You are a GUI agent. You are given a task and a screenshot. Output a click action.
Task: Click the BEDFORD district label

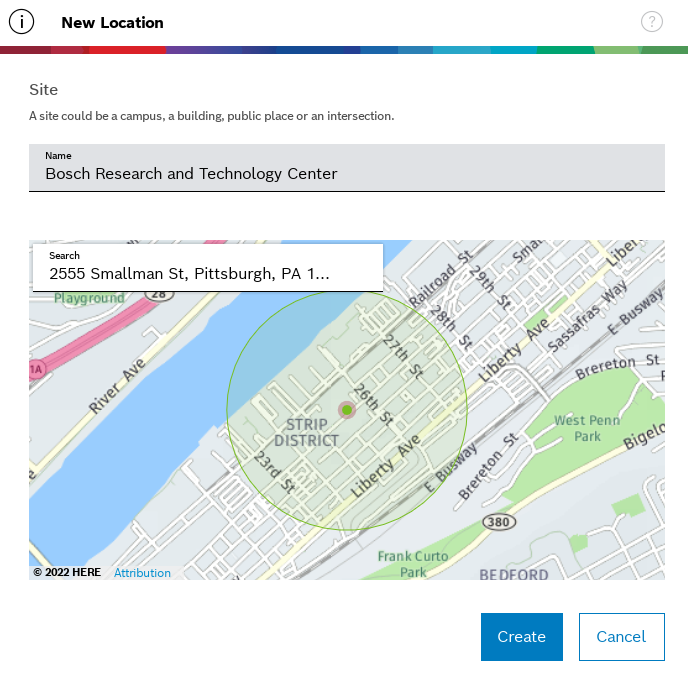(x=514, y=574)
